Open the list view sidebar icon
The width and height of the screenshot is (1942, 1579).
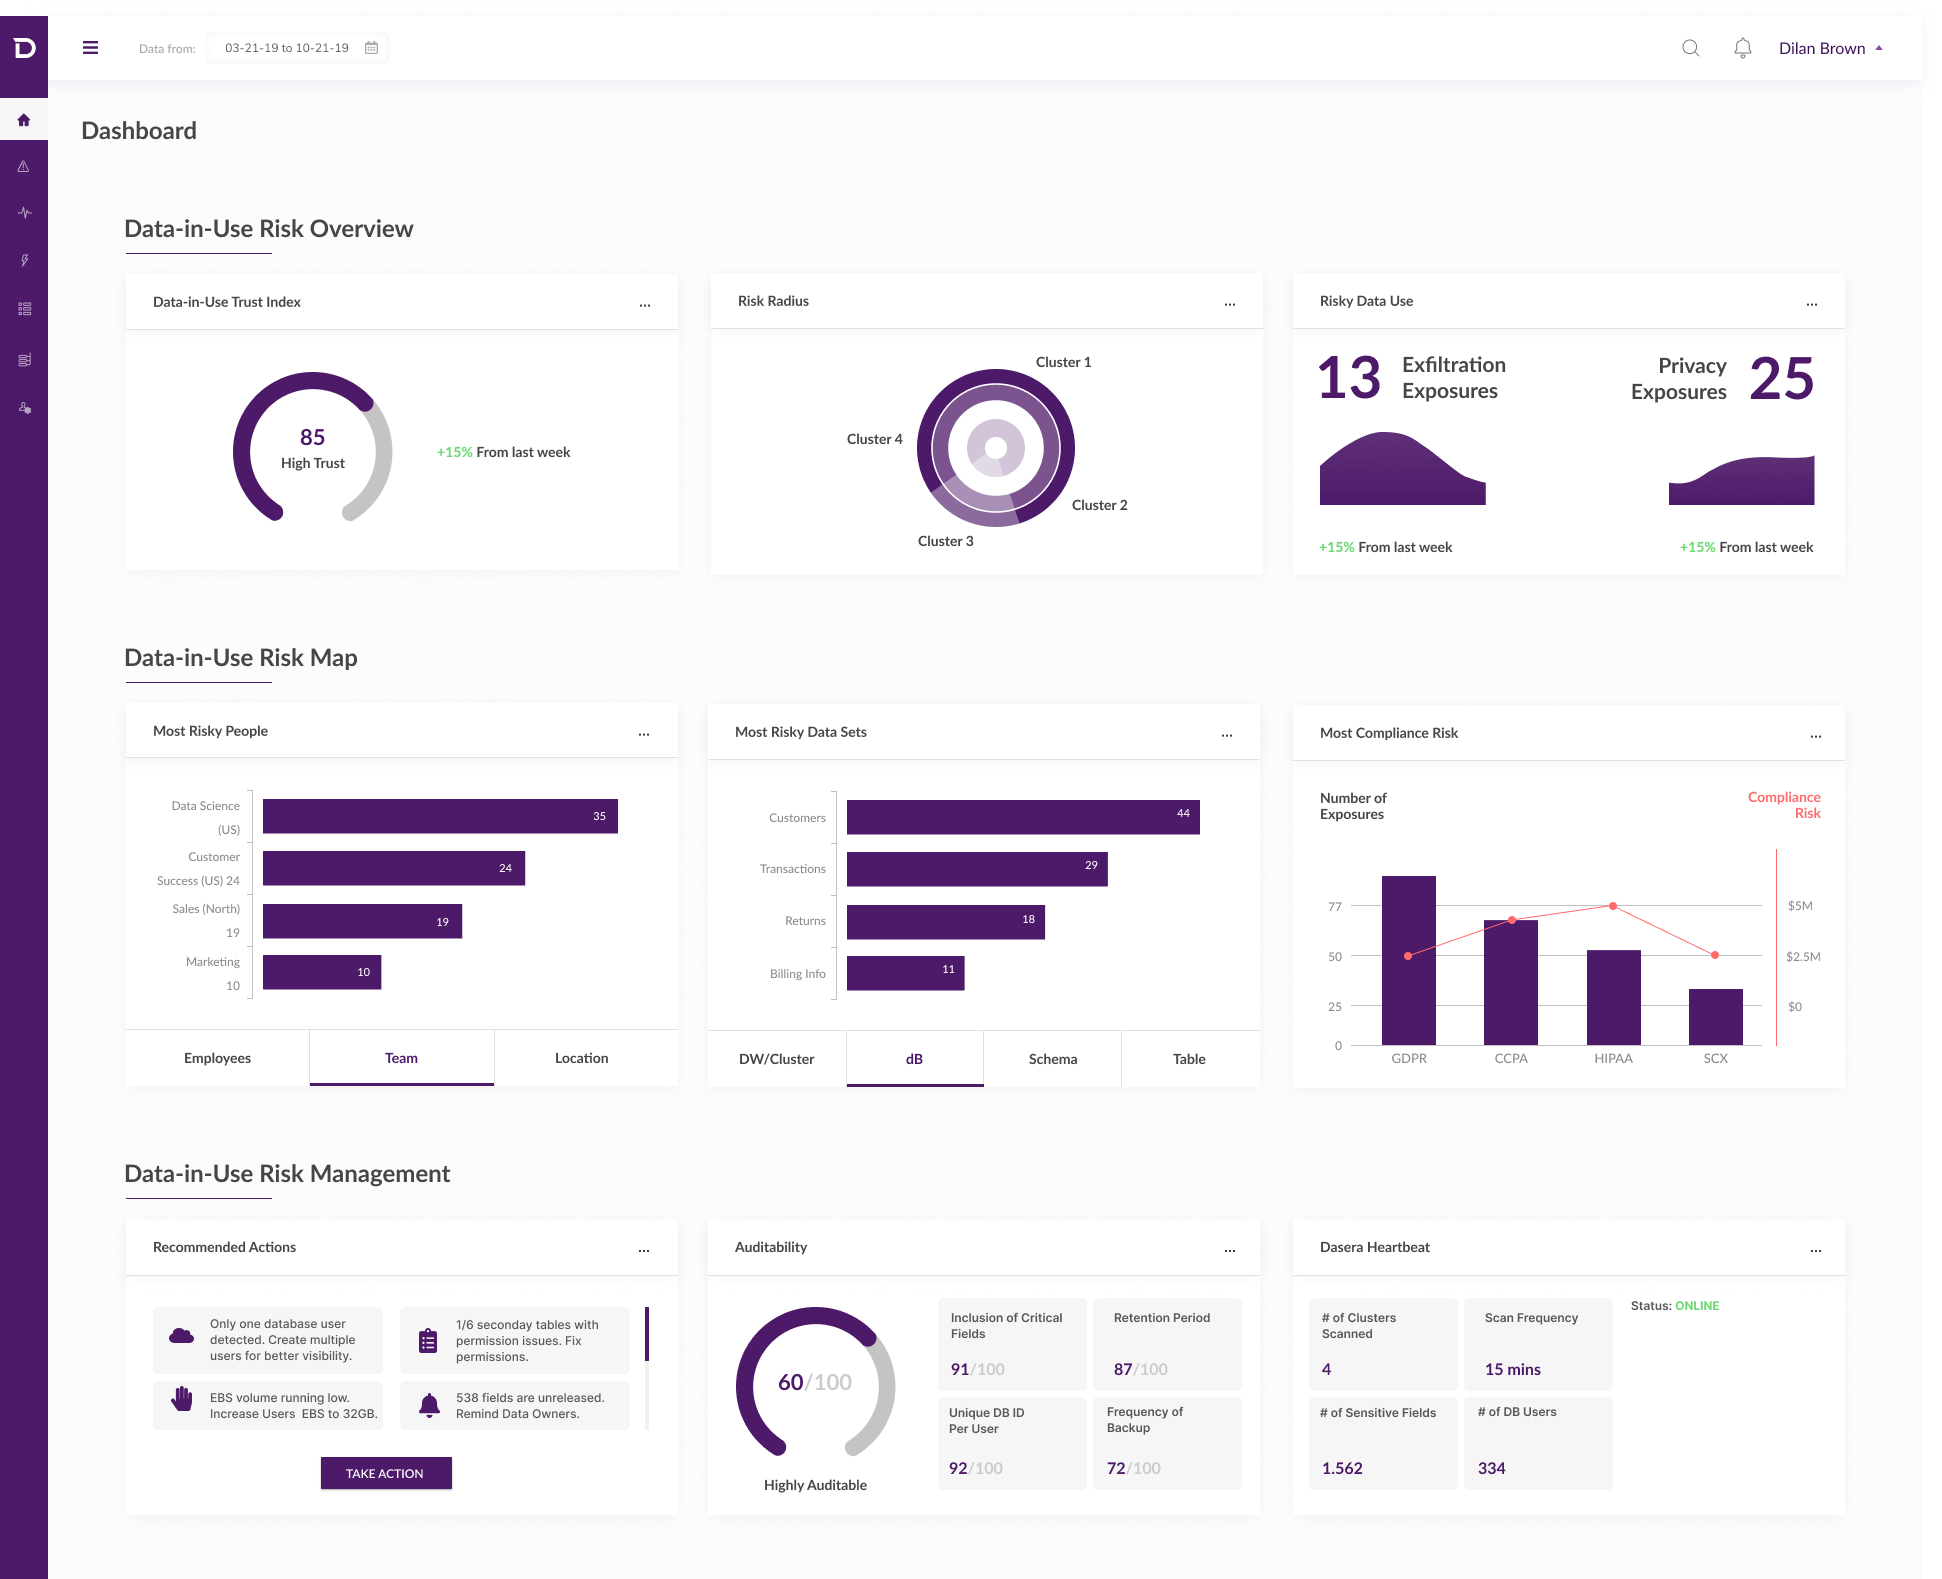24,309
